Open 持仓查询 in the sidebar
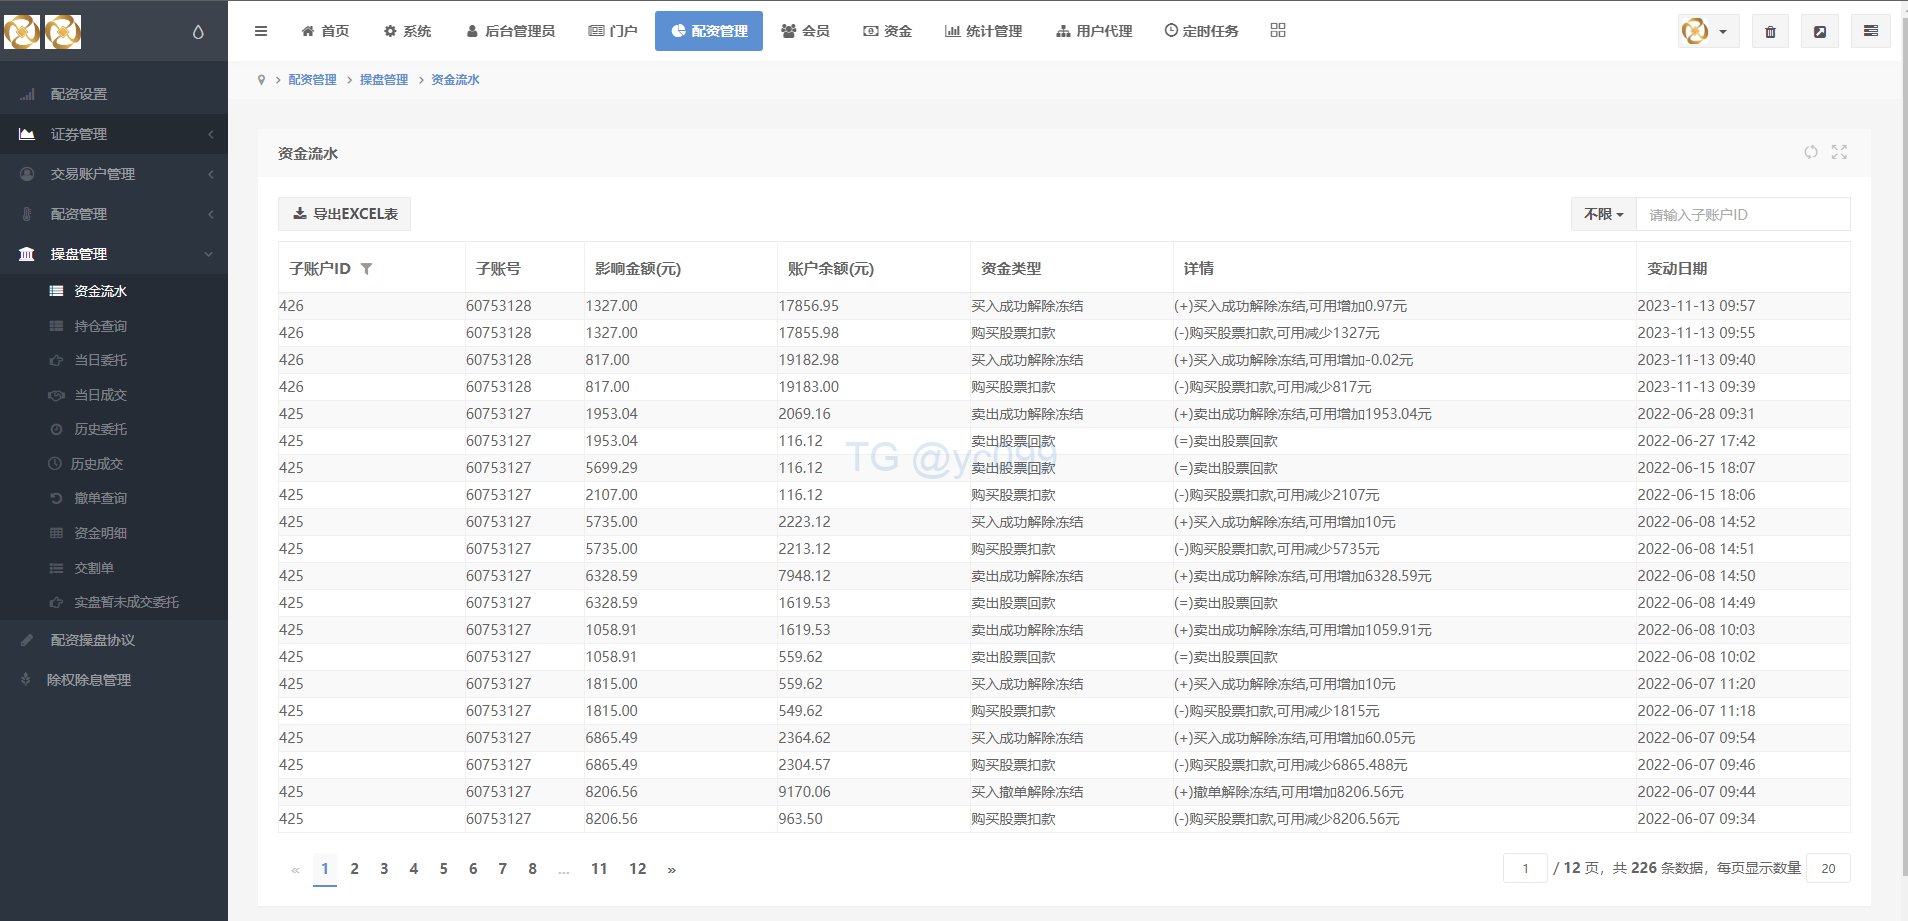This screenshot has height=921, width=1908. (100, 326)
